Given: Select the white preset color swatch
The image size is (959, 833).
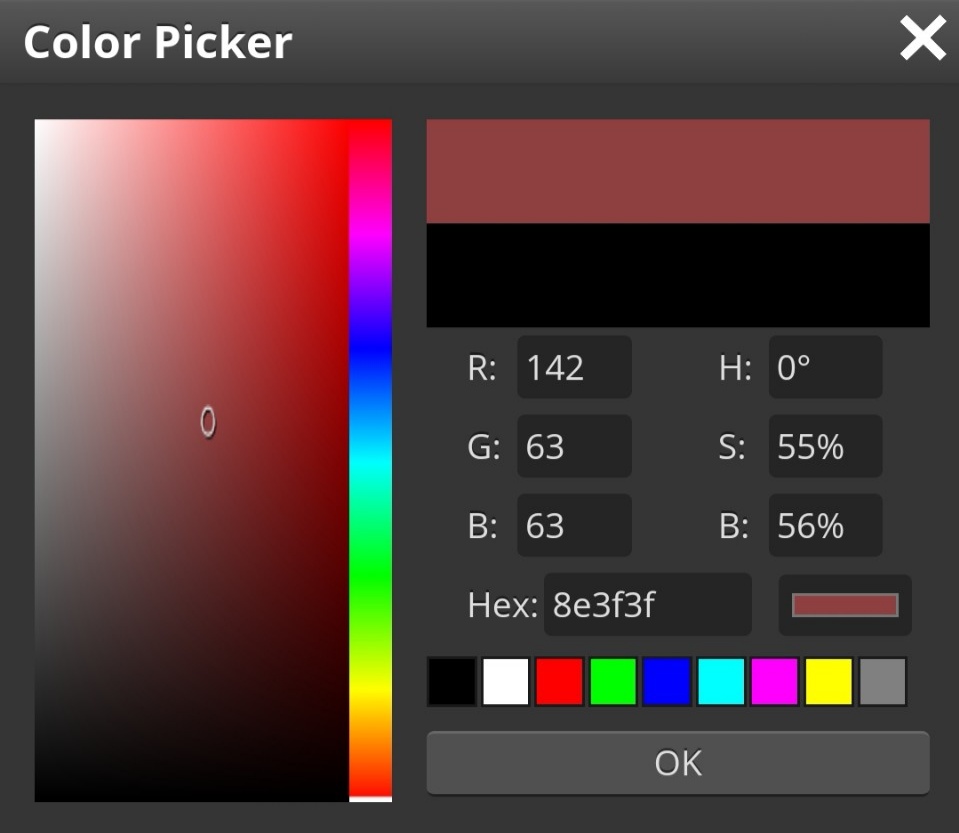Looking at the screenshot, I should point(505,679).
